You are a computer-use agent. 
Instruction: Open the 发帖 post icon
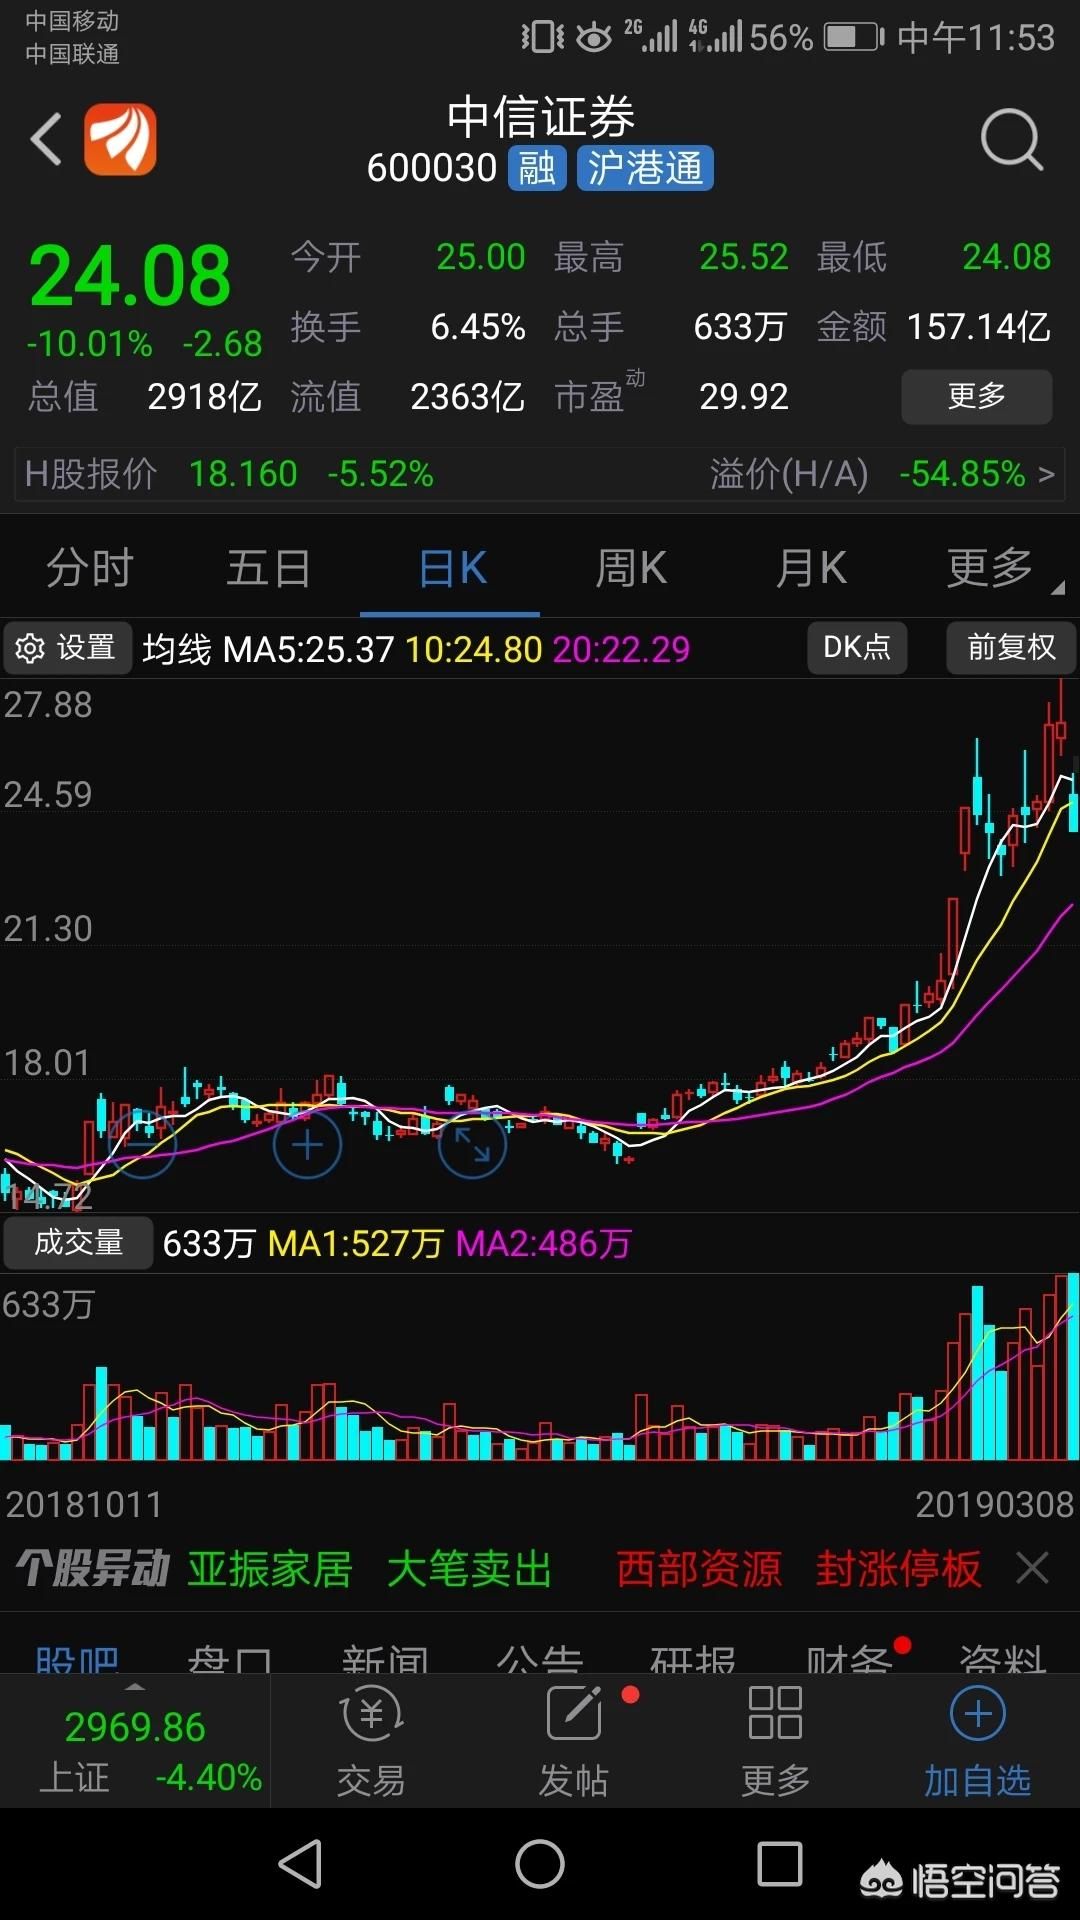click(x=574, y=1741)
